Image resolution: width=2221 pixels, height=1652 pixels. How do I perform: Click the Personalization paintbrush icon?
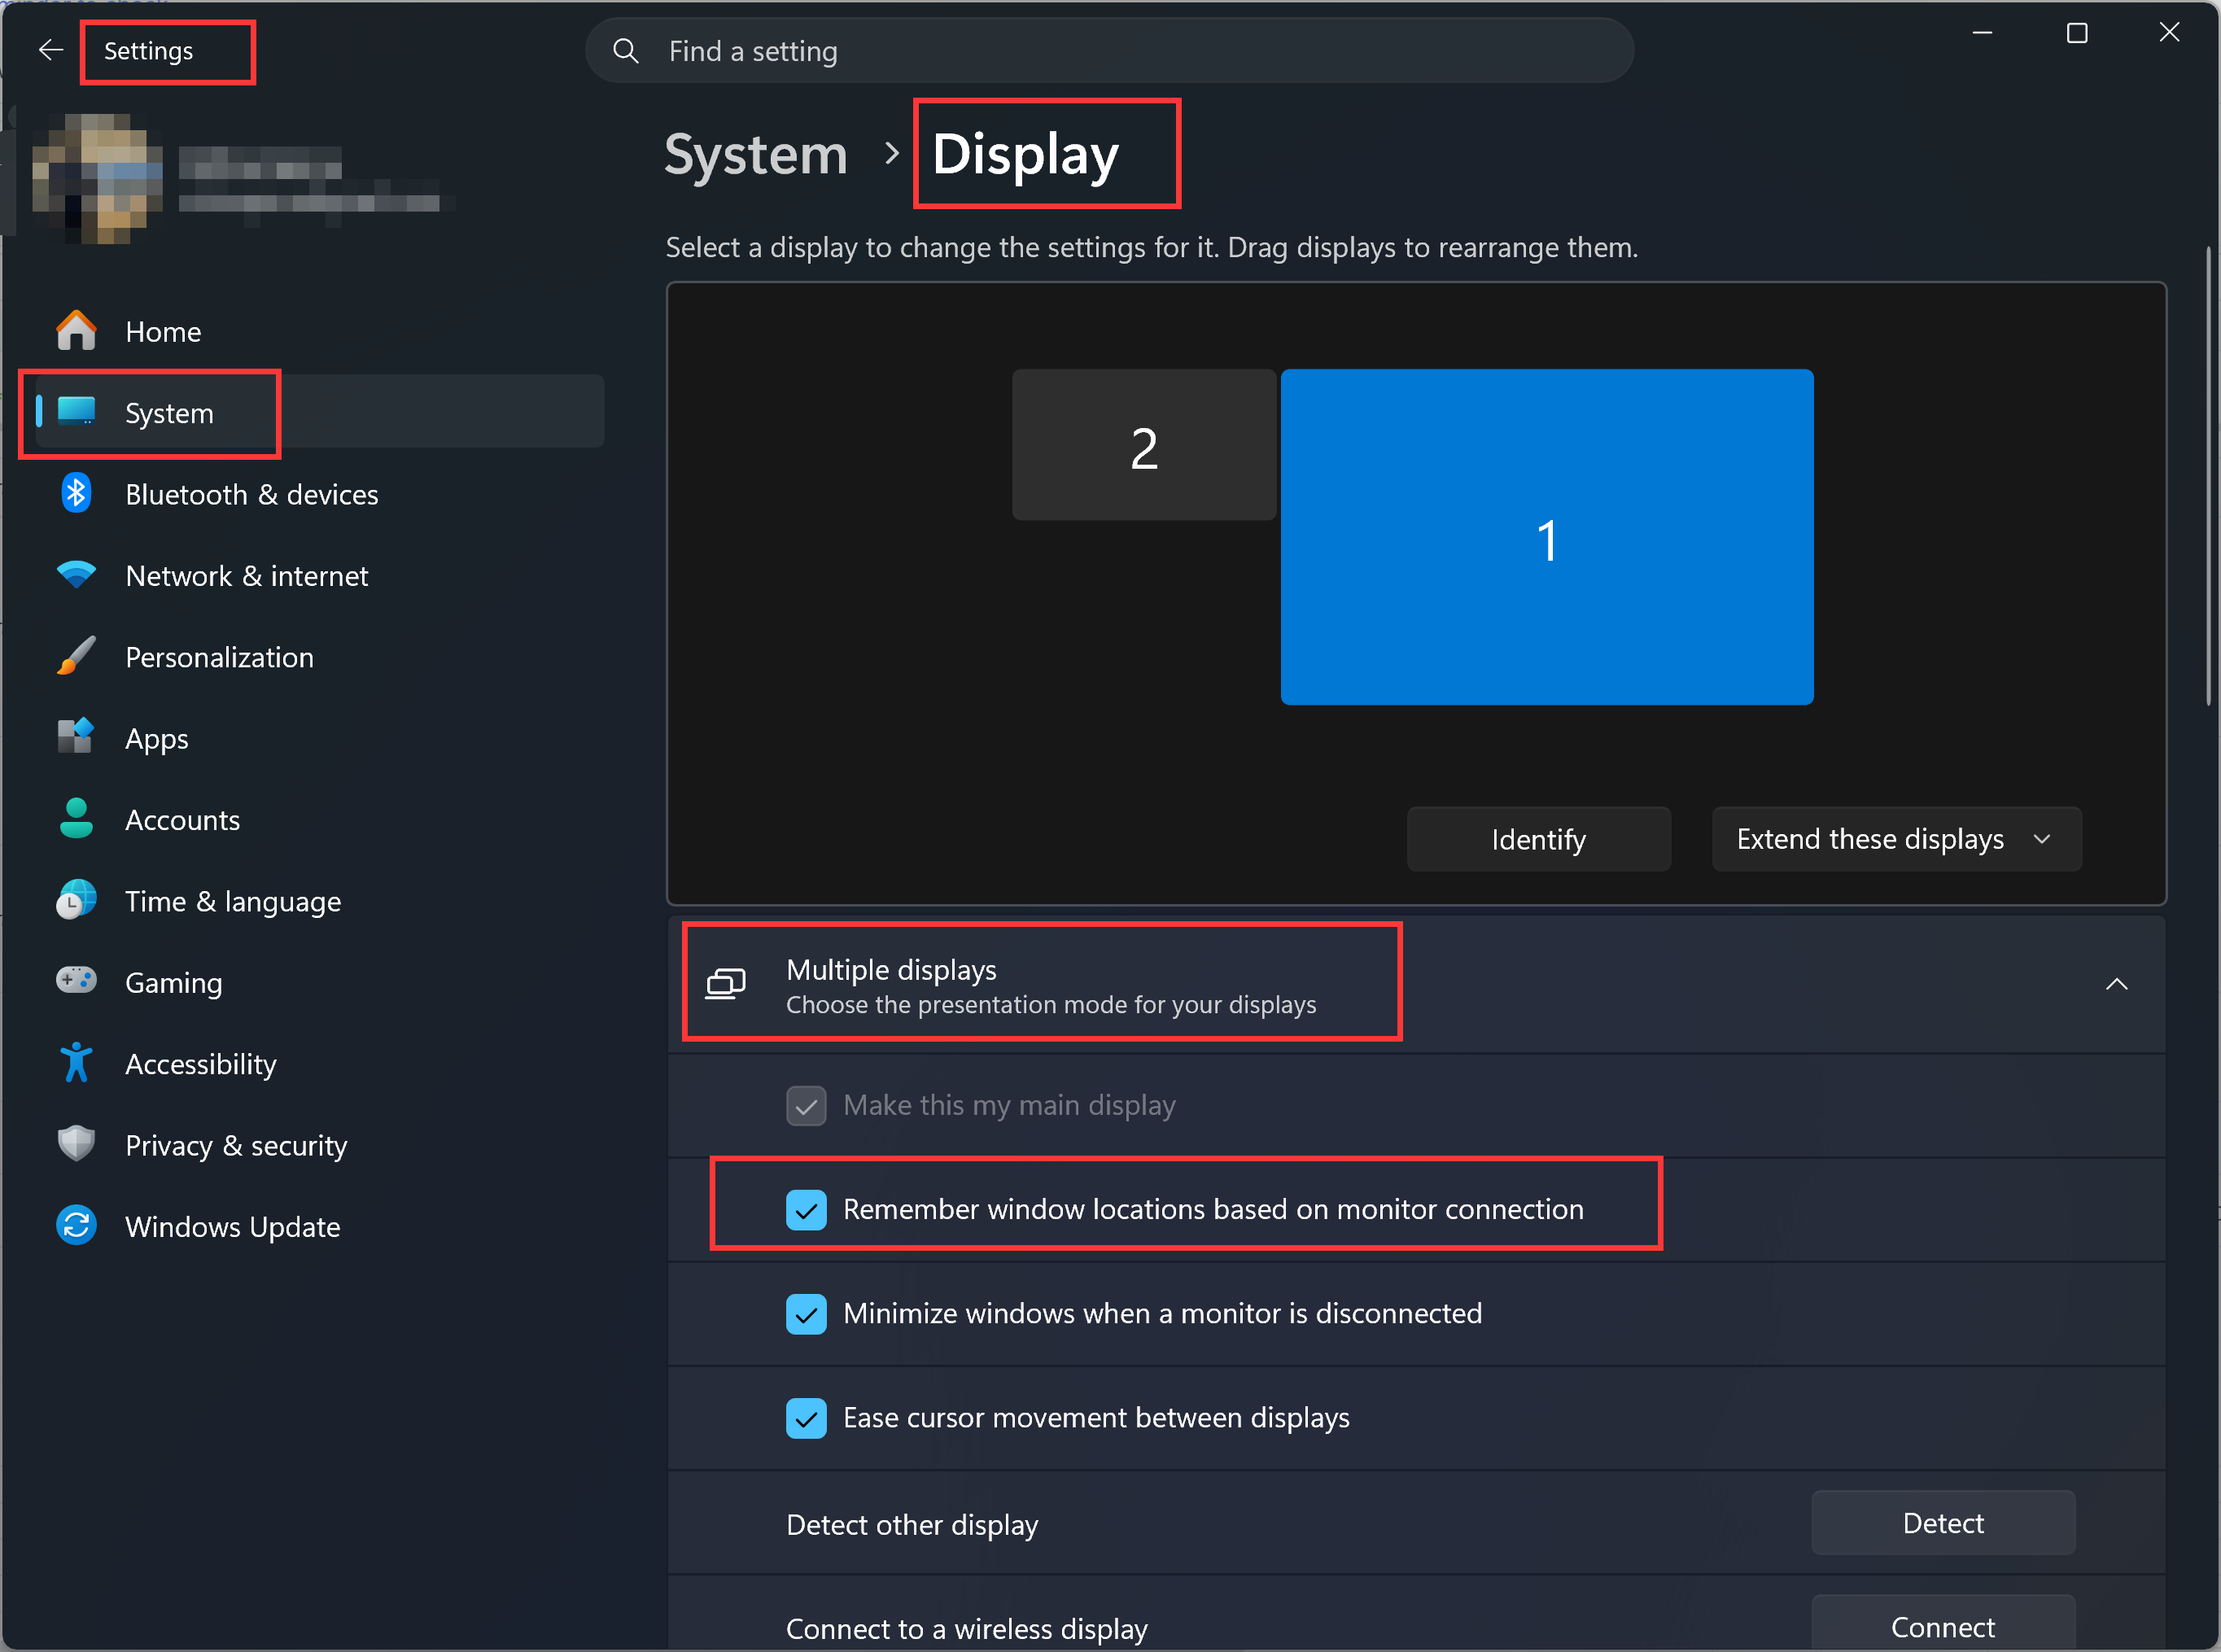(76, 657)
